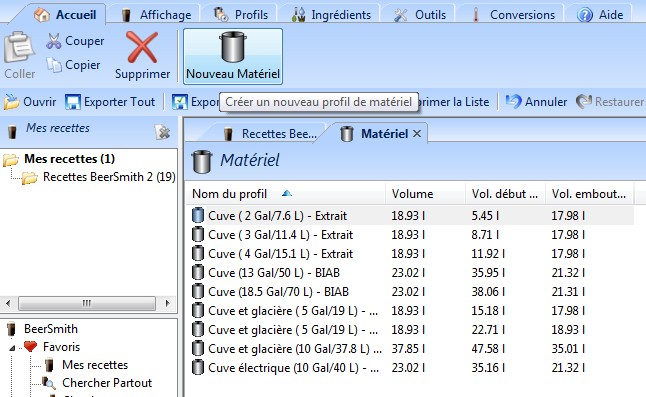Screen dimensions: 646x397
Task: Click the pot icon of Cuve électrique row
Action: 198,367
